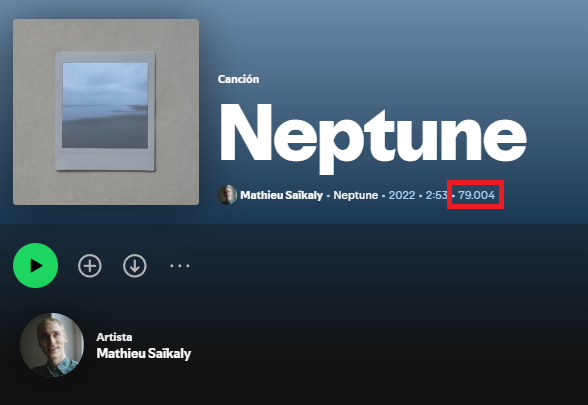Open Mathieu Saïkaly name under Artista
Image resolution: width=588 pixels, height=405 pixels.
tap(144, 354)
